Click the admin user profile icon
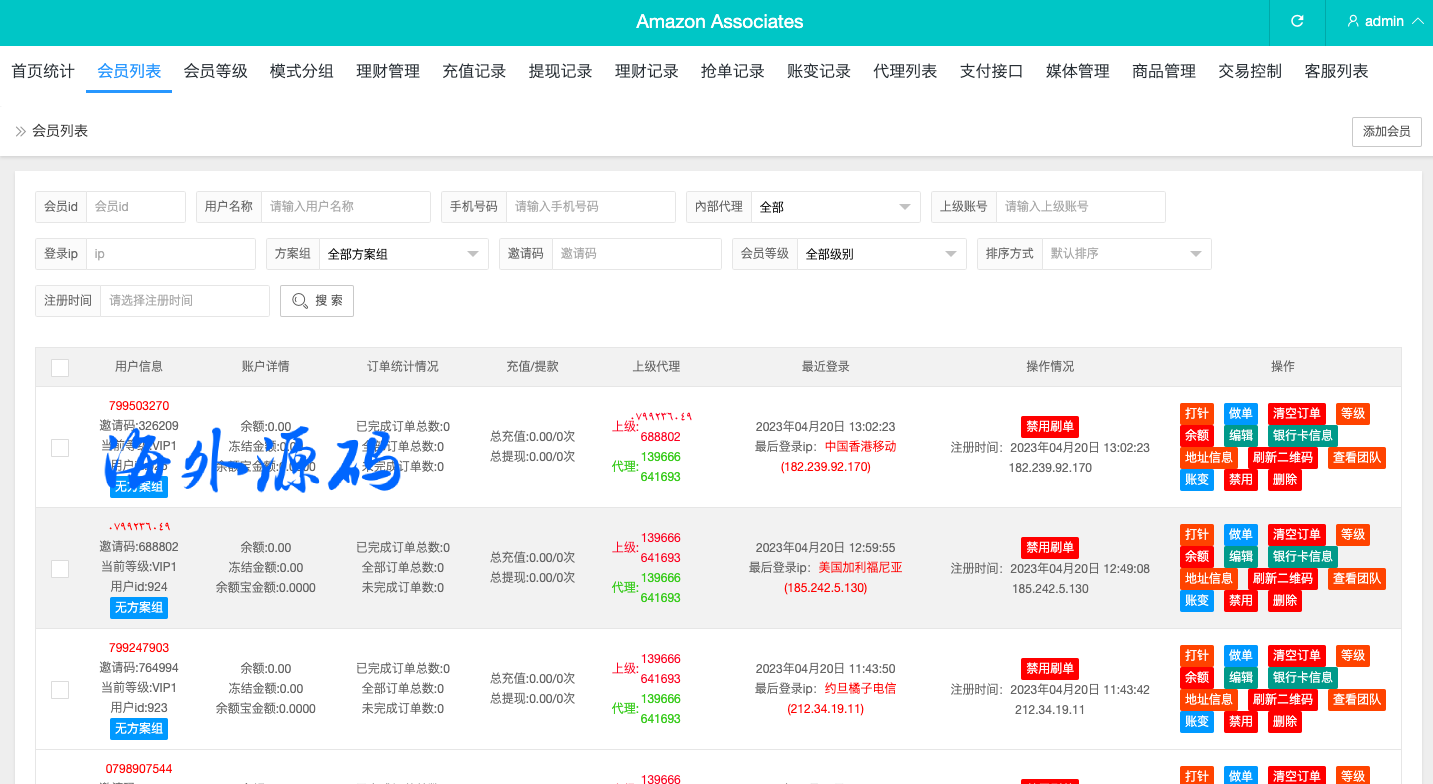The image size is (1433, 784). pos(1353,21)
